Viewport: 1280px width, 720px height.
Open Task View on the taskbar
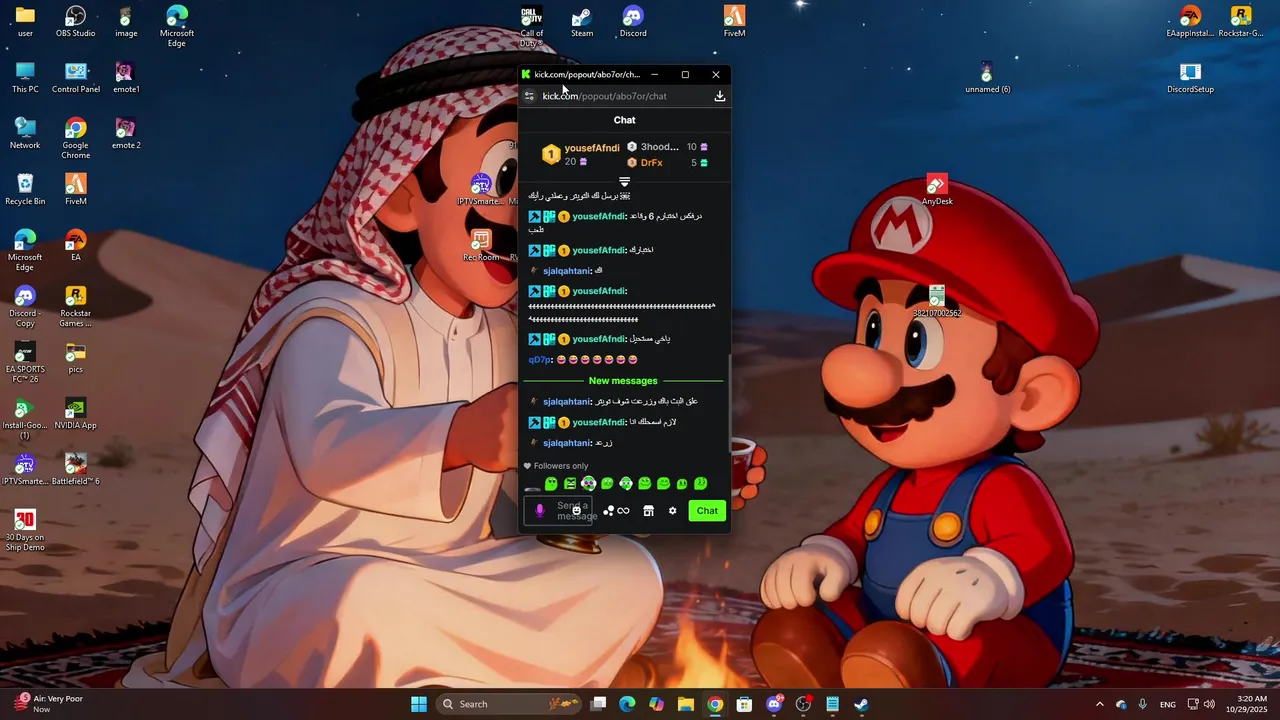[598, 704]
